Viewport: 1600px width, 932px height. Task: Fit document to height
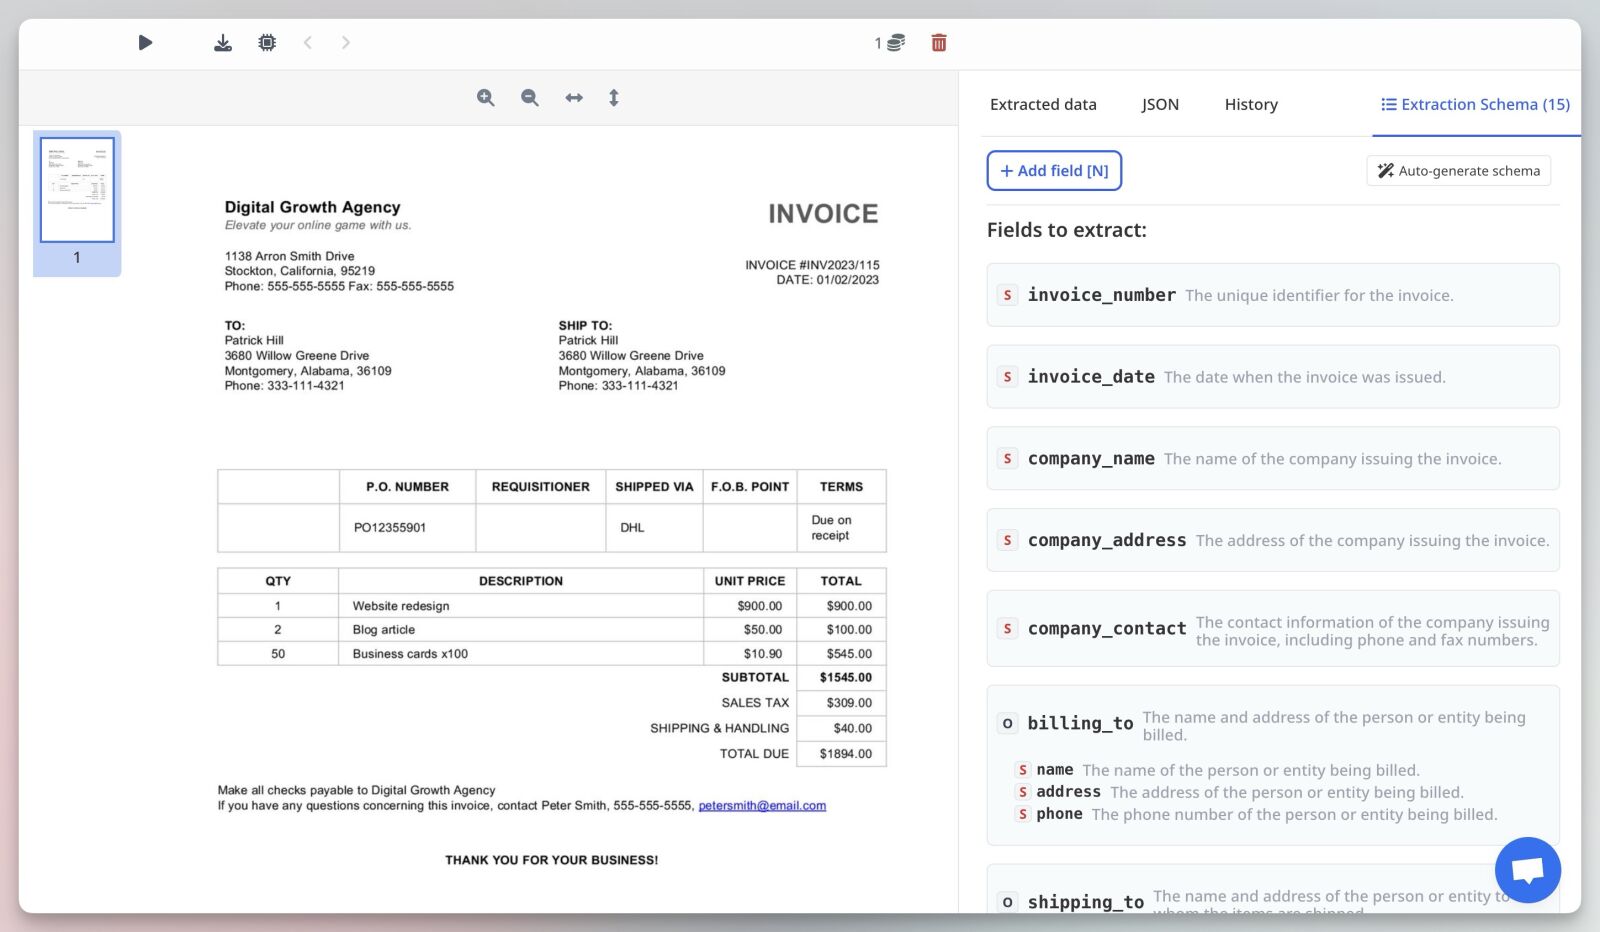click(614, 97)
